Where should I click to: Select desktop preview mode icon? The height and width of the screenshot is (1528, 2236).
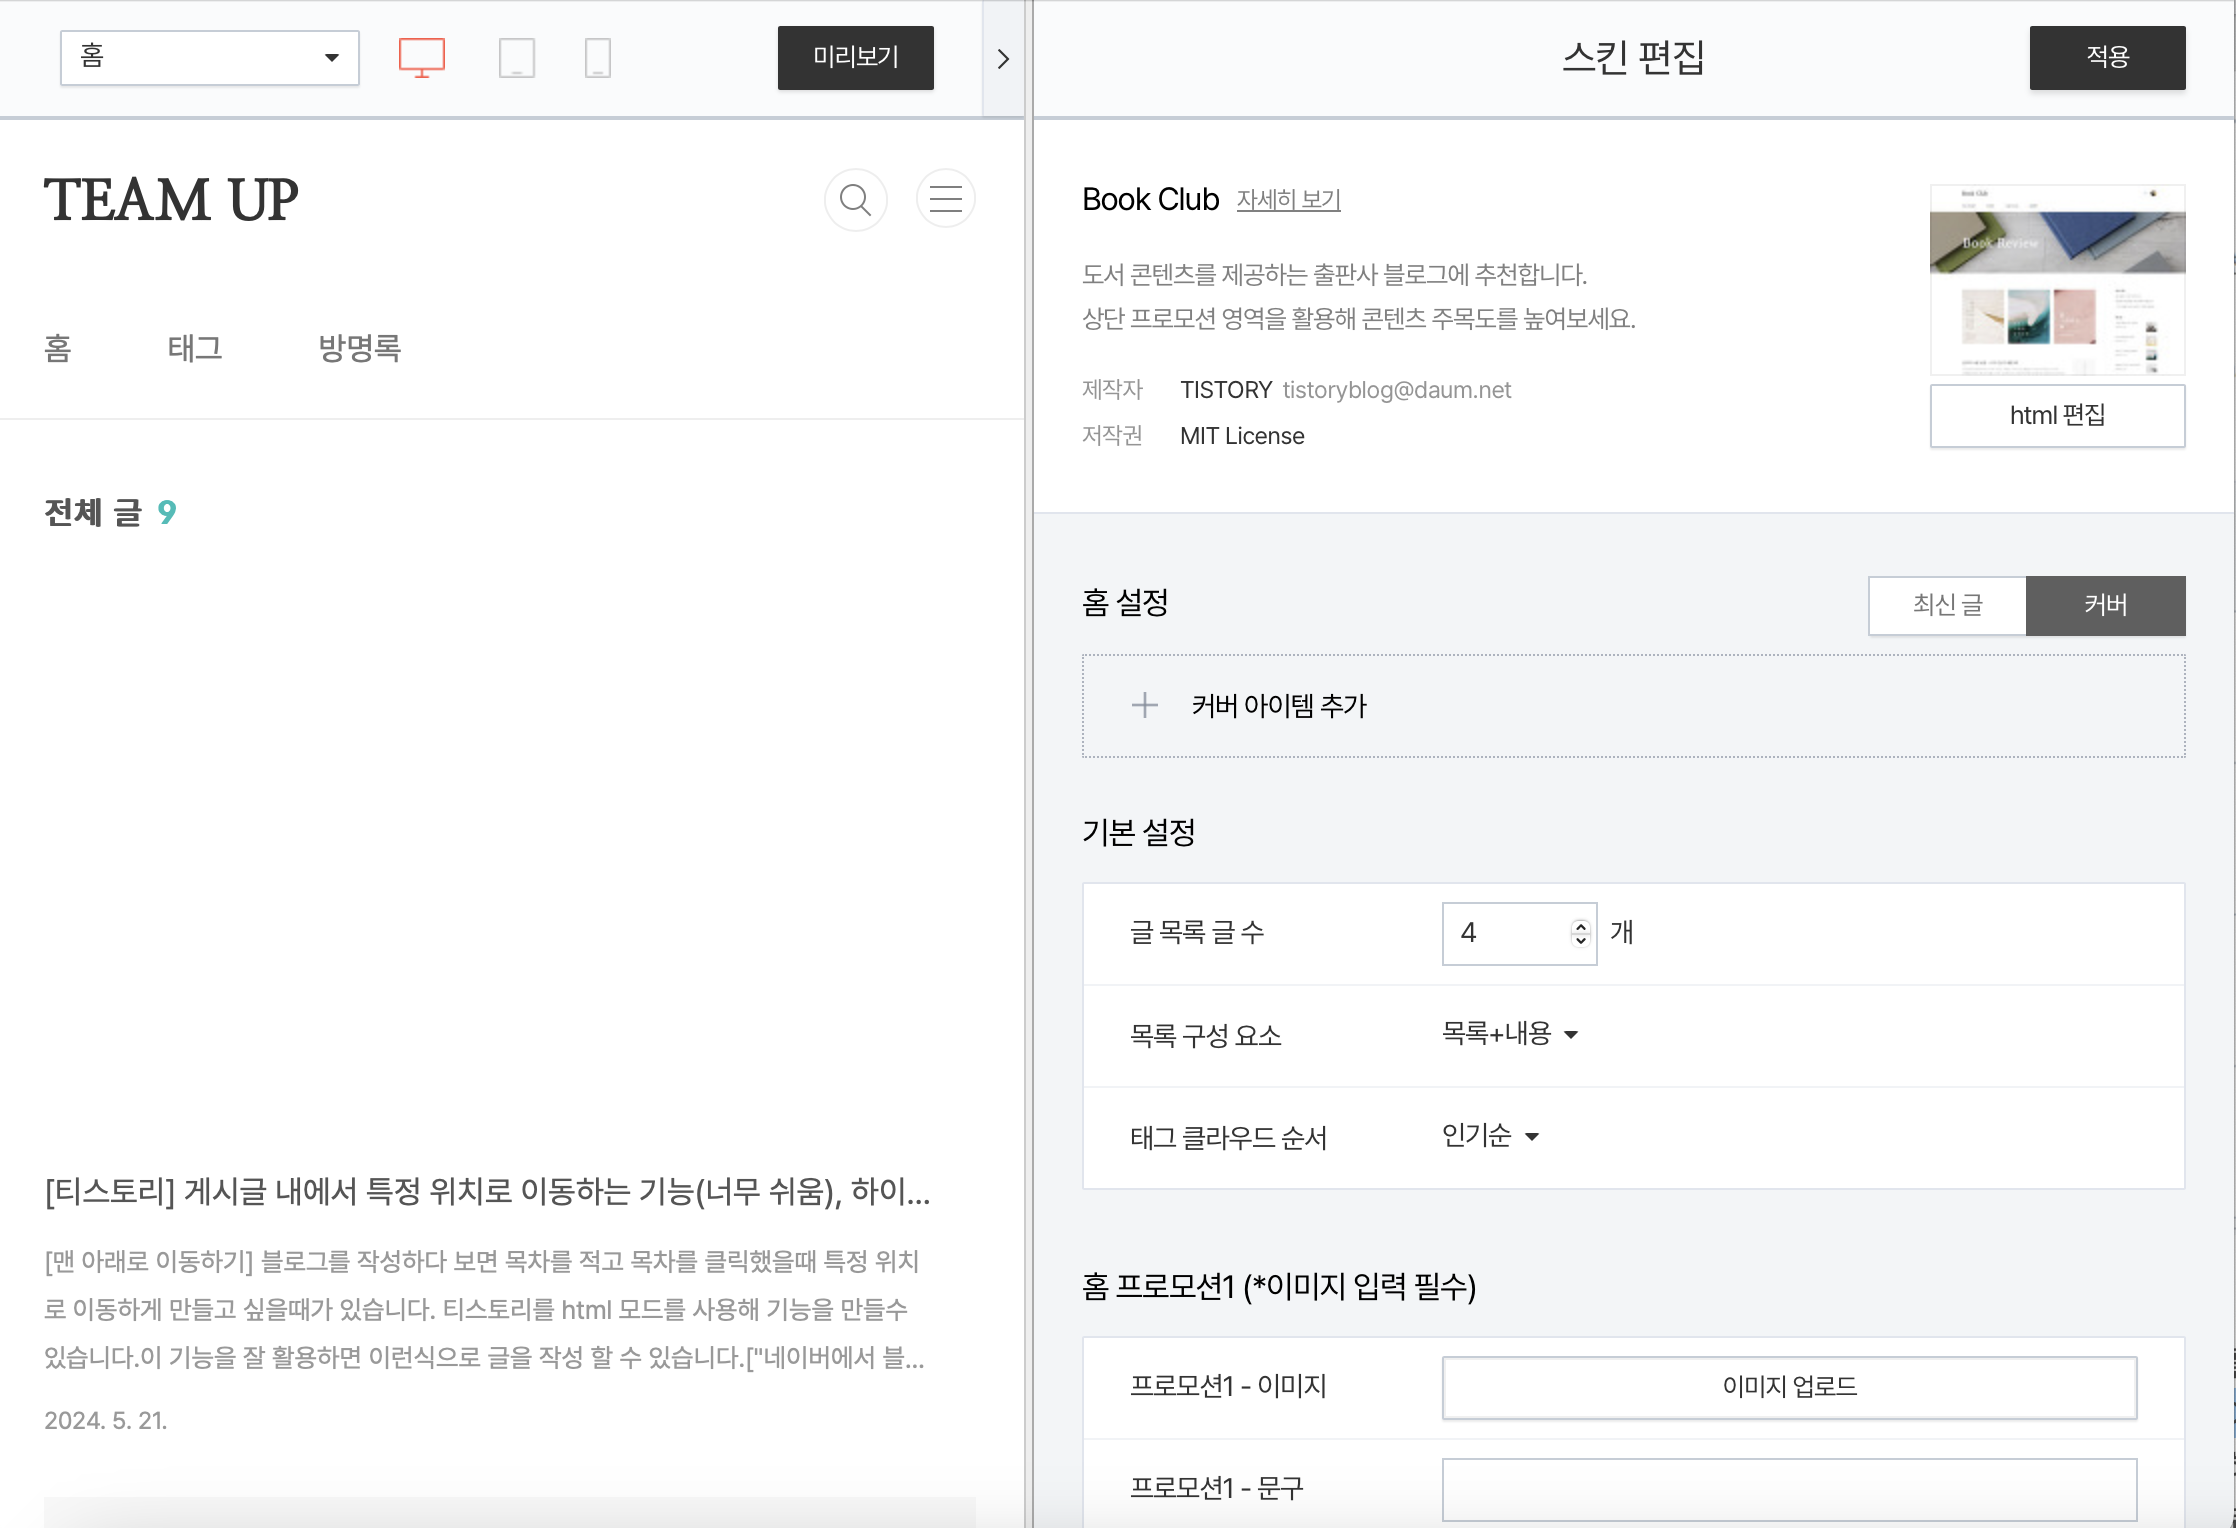tap(421, 58)
